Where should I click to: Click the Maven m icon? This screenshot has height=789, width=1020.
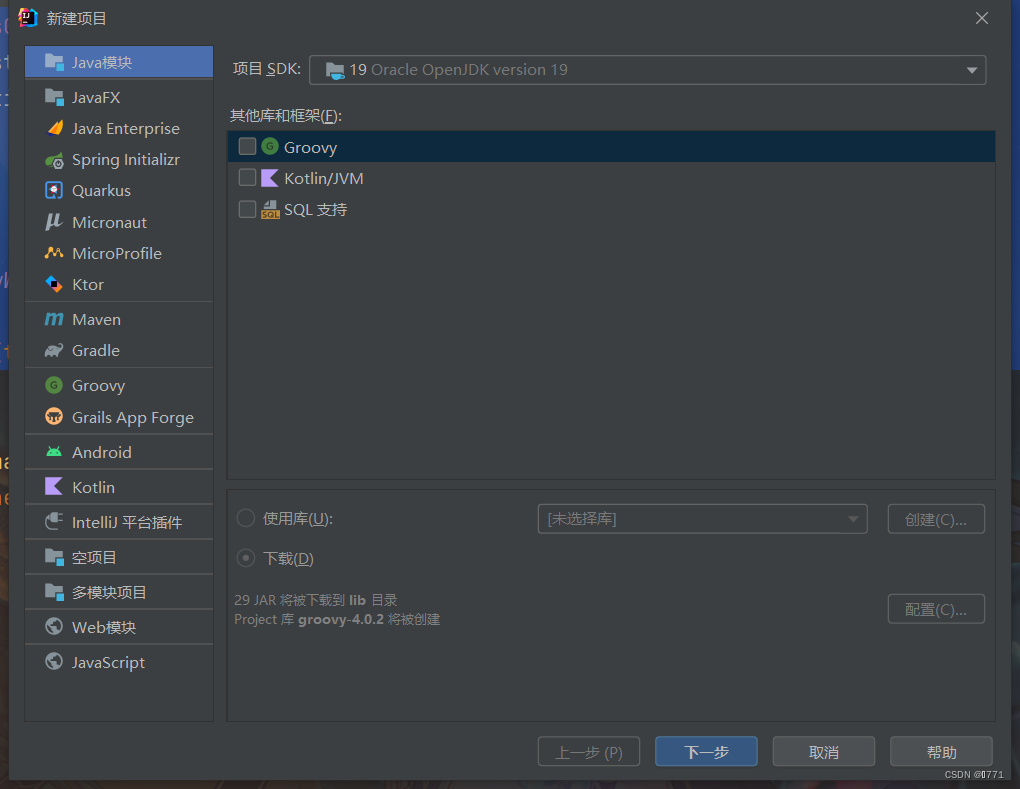click(x=54, y=319)
